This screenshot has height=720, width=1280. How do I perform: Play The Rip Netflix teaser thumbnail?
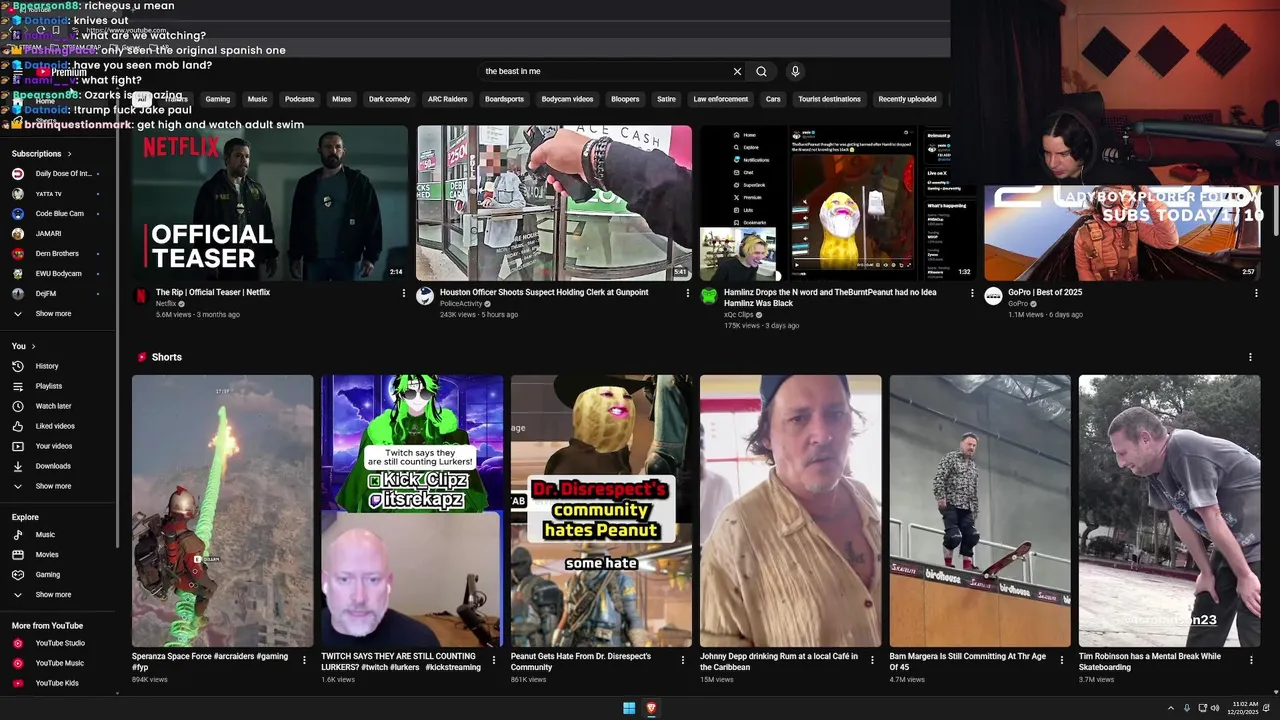click(270, 203)
